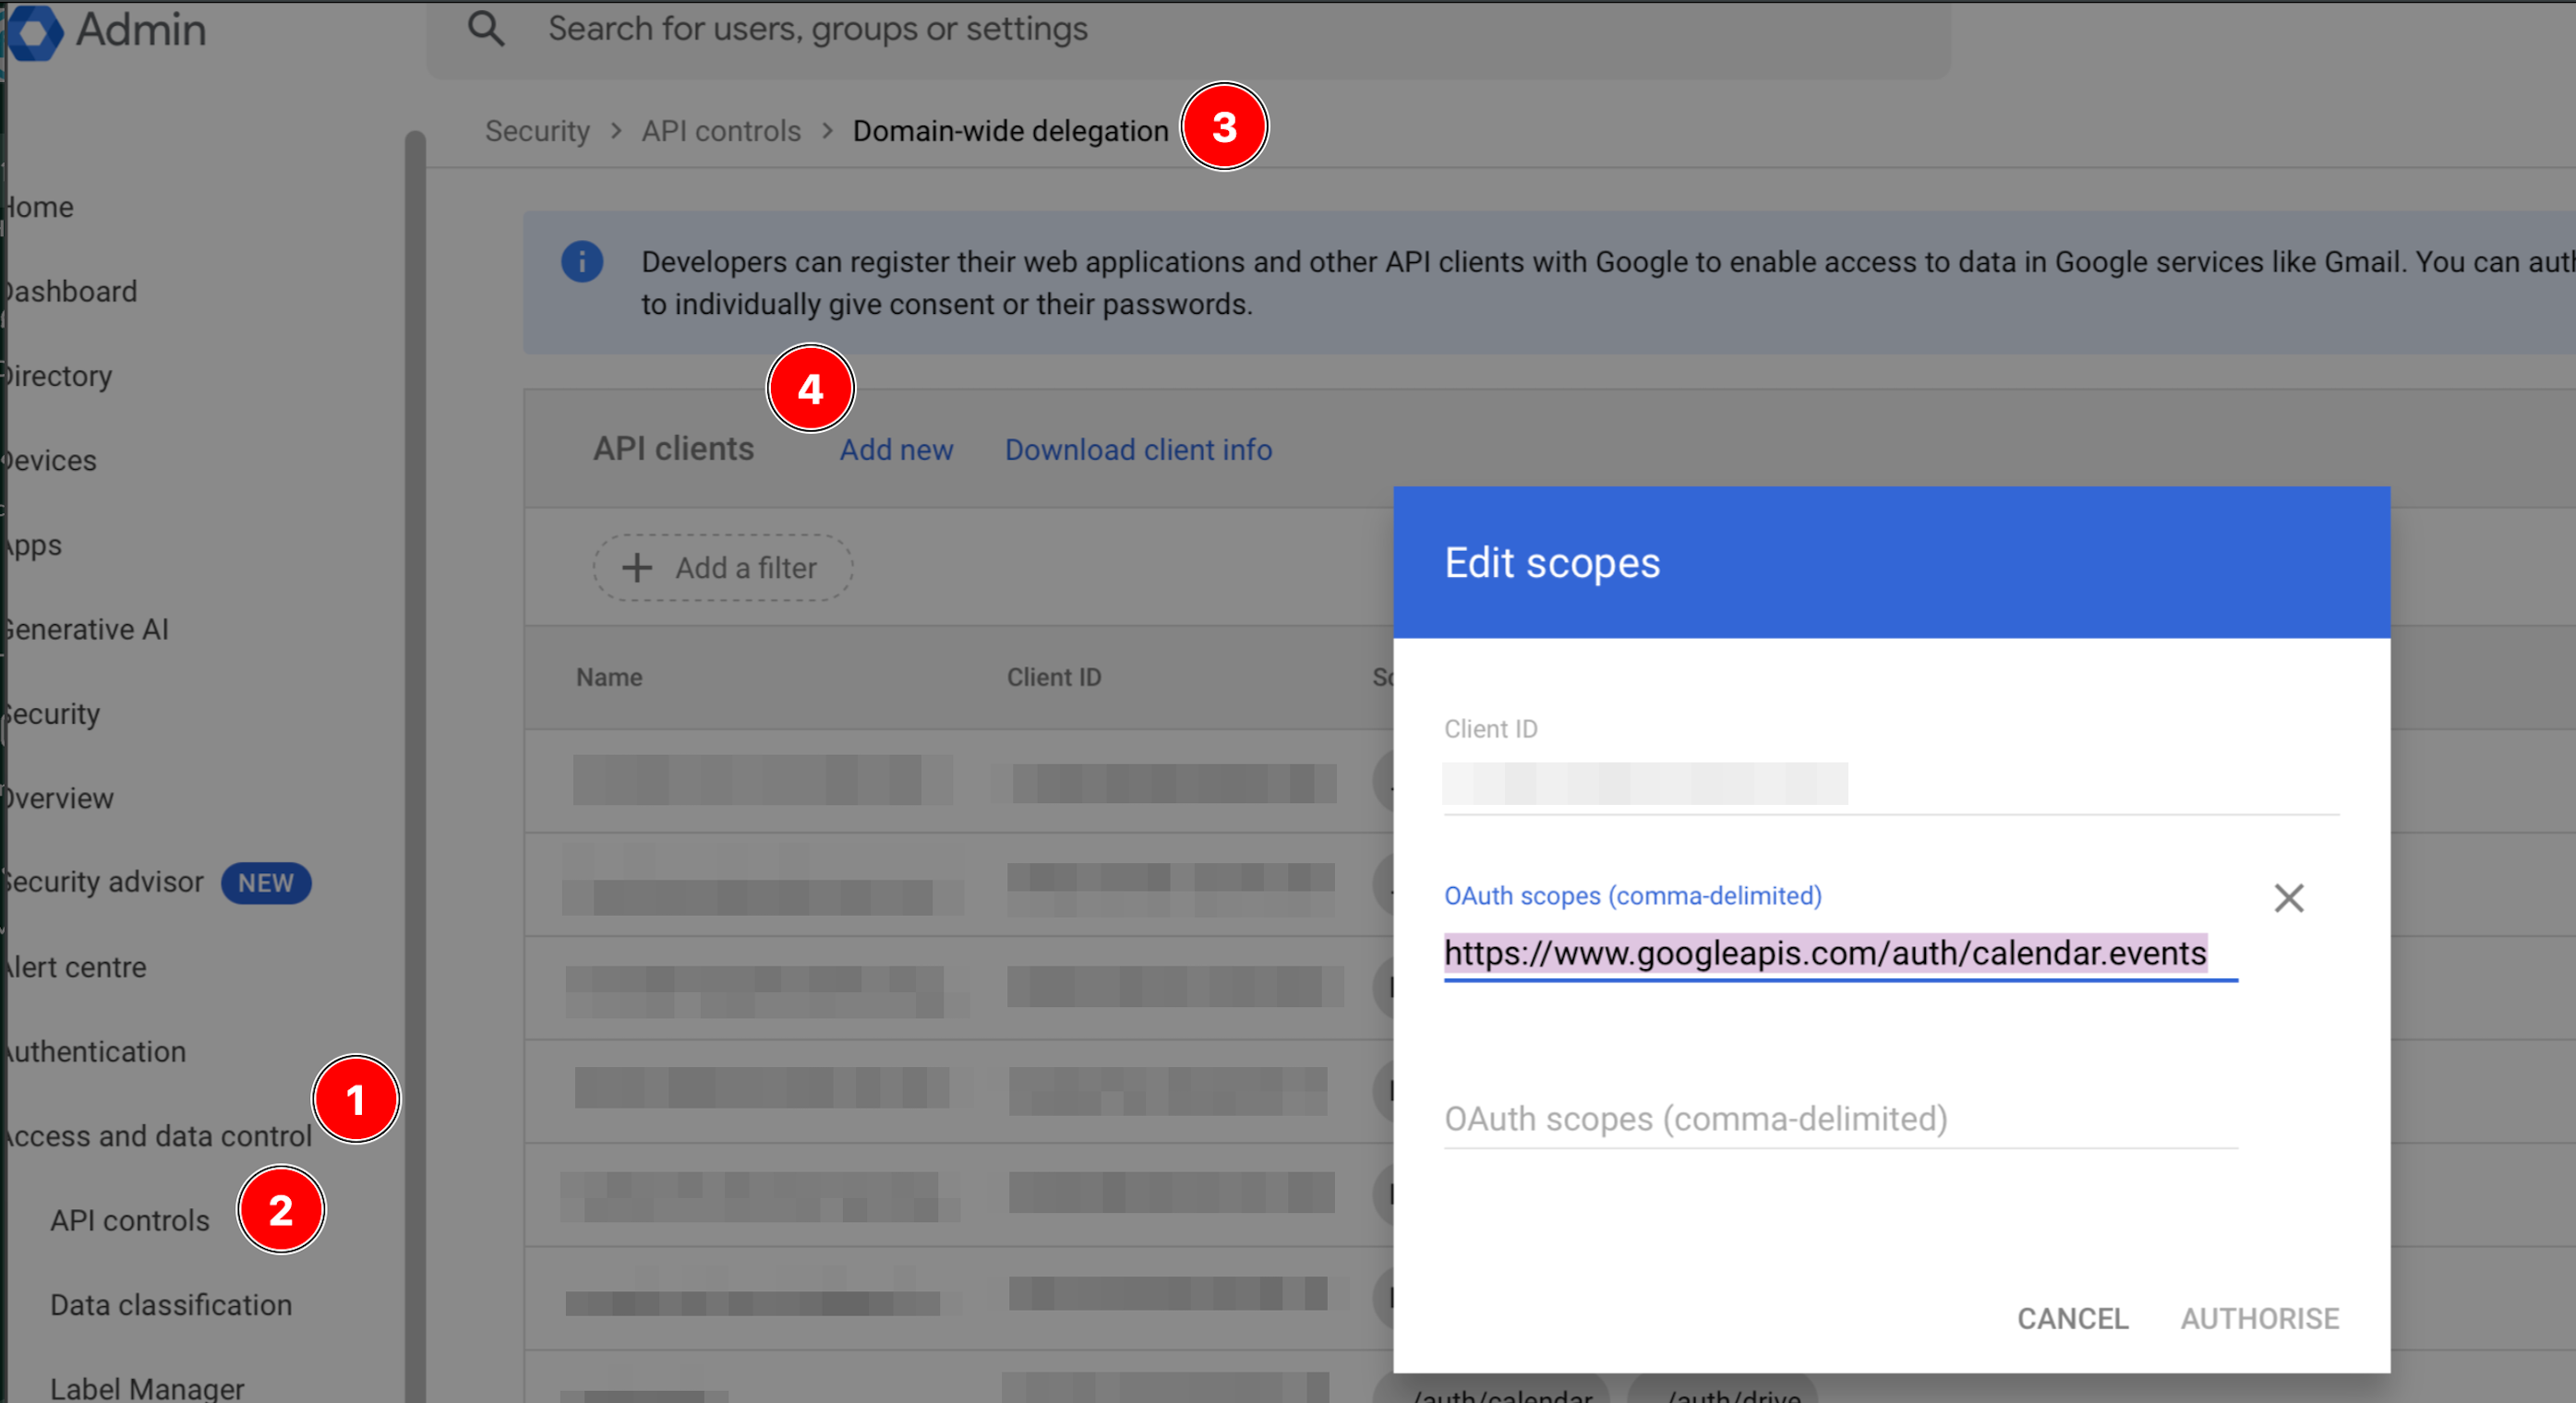Click the Name column header
Screen dimensions: 2576x1403
tap(609, 677)
